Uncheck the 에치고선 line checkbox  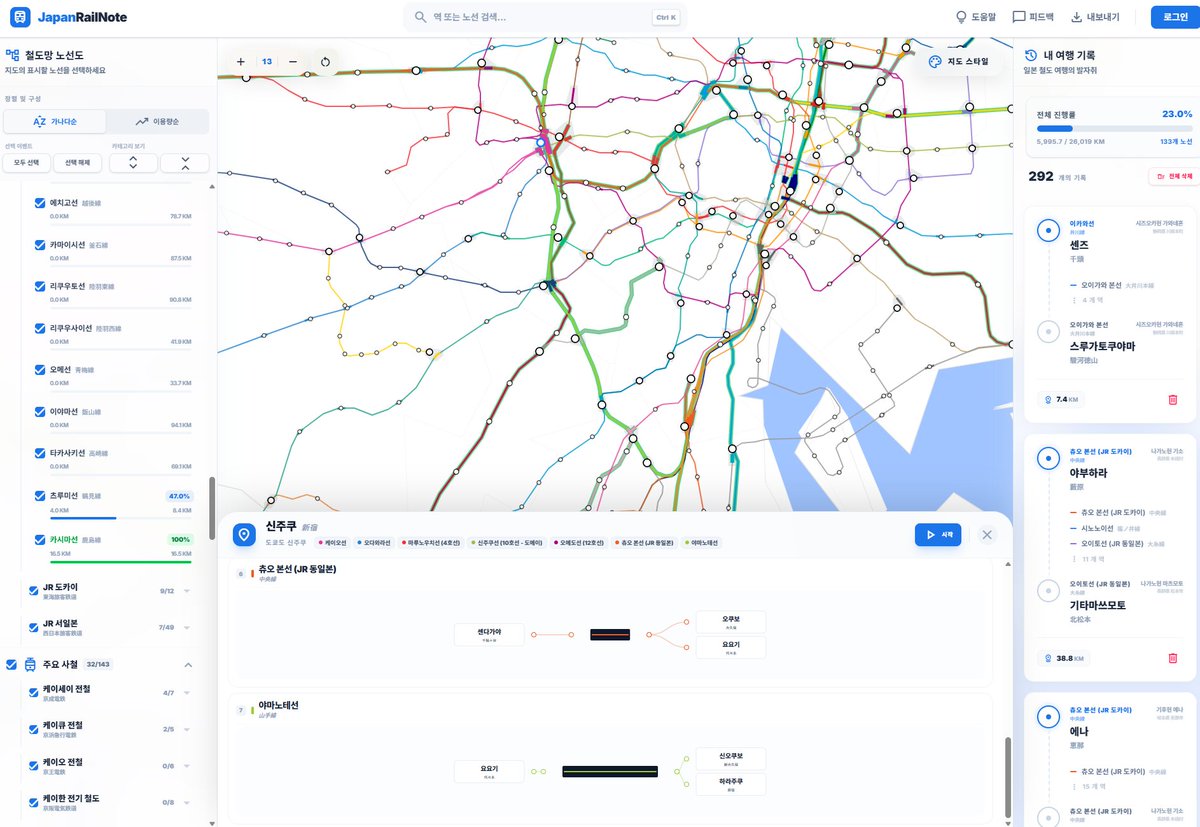pyautogui.click(x=39, y=203)
